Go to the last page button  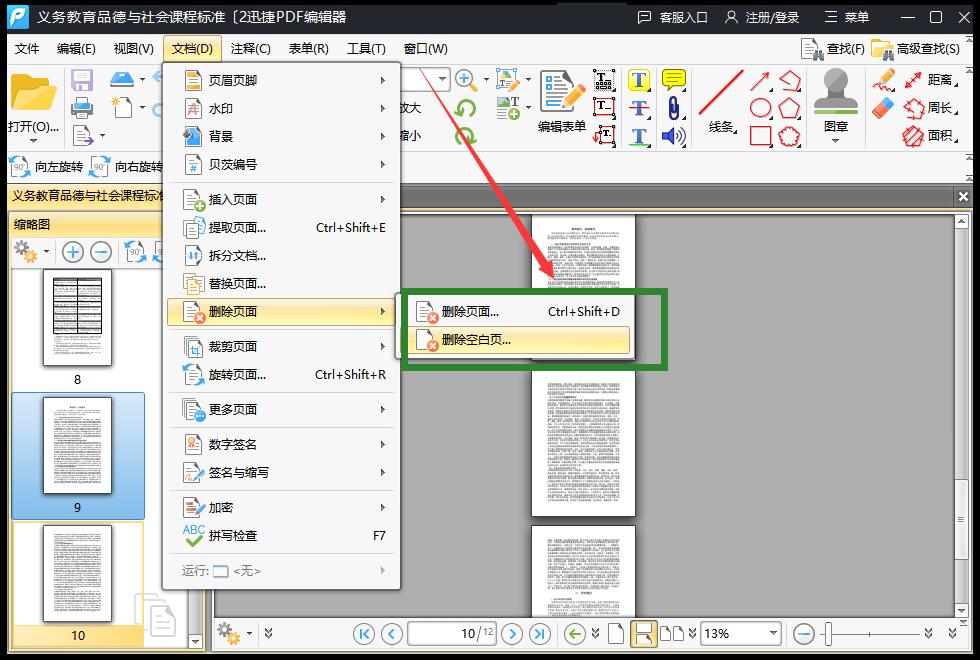point(540,633)
